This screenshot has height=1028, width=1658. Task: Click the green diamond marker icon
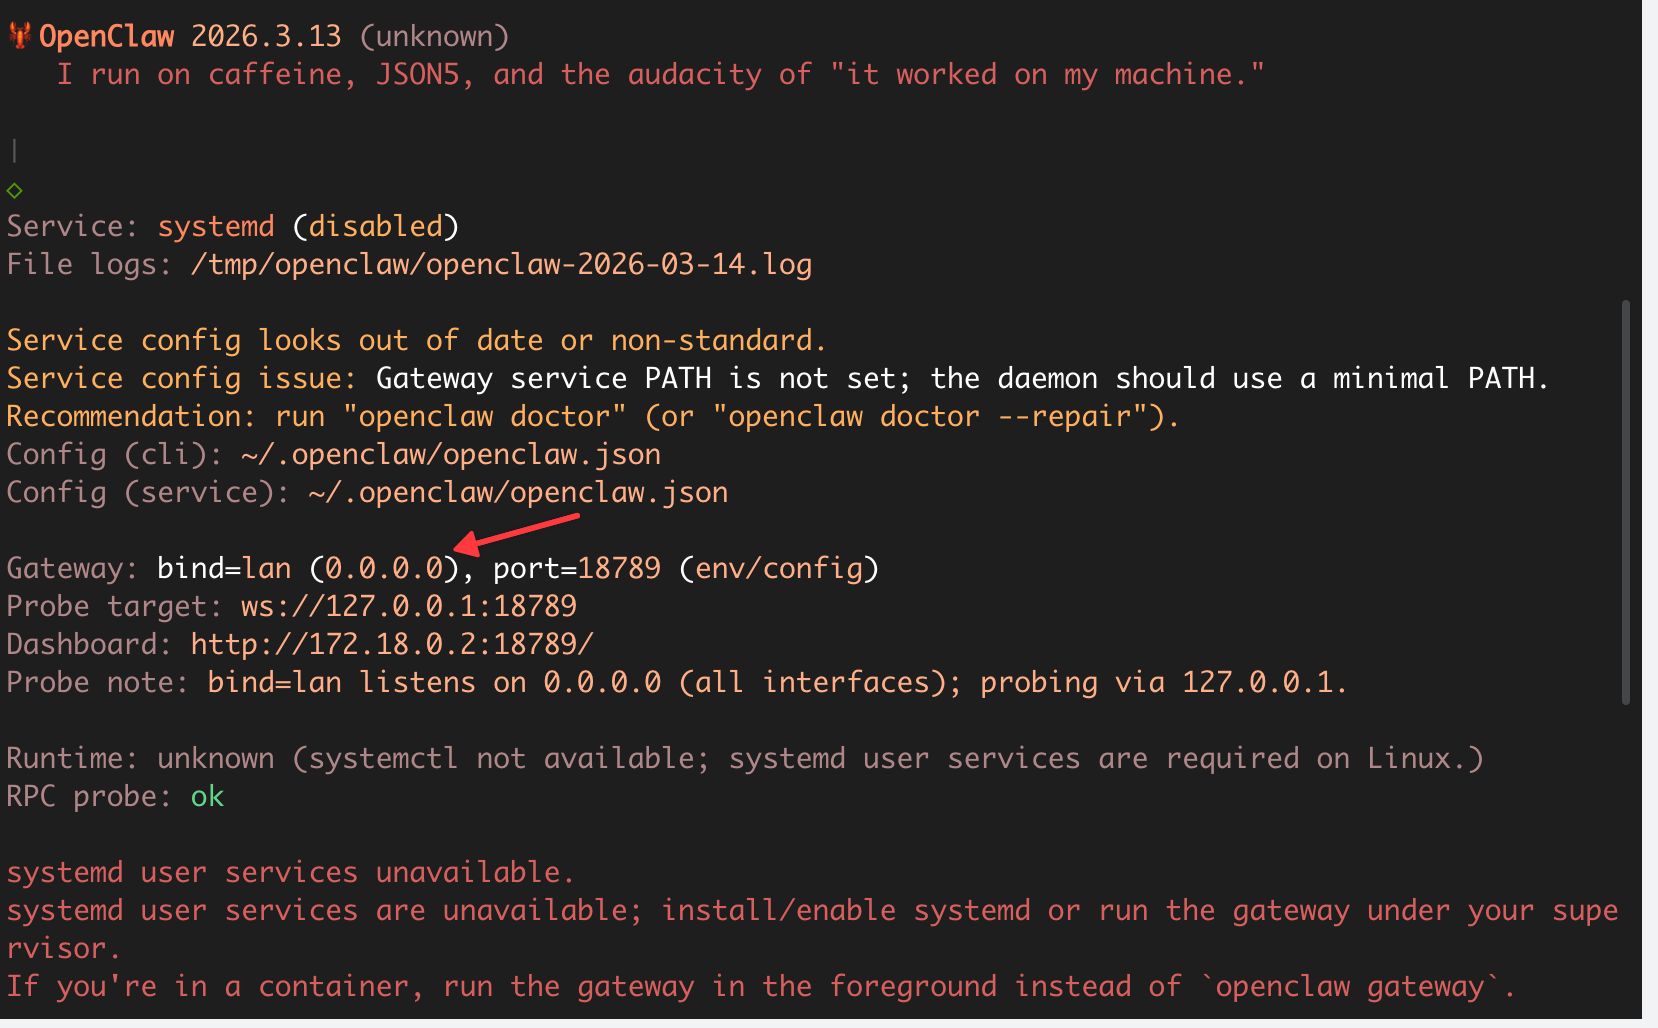coord(14,190)
